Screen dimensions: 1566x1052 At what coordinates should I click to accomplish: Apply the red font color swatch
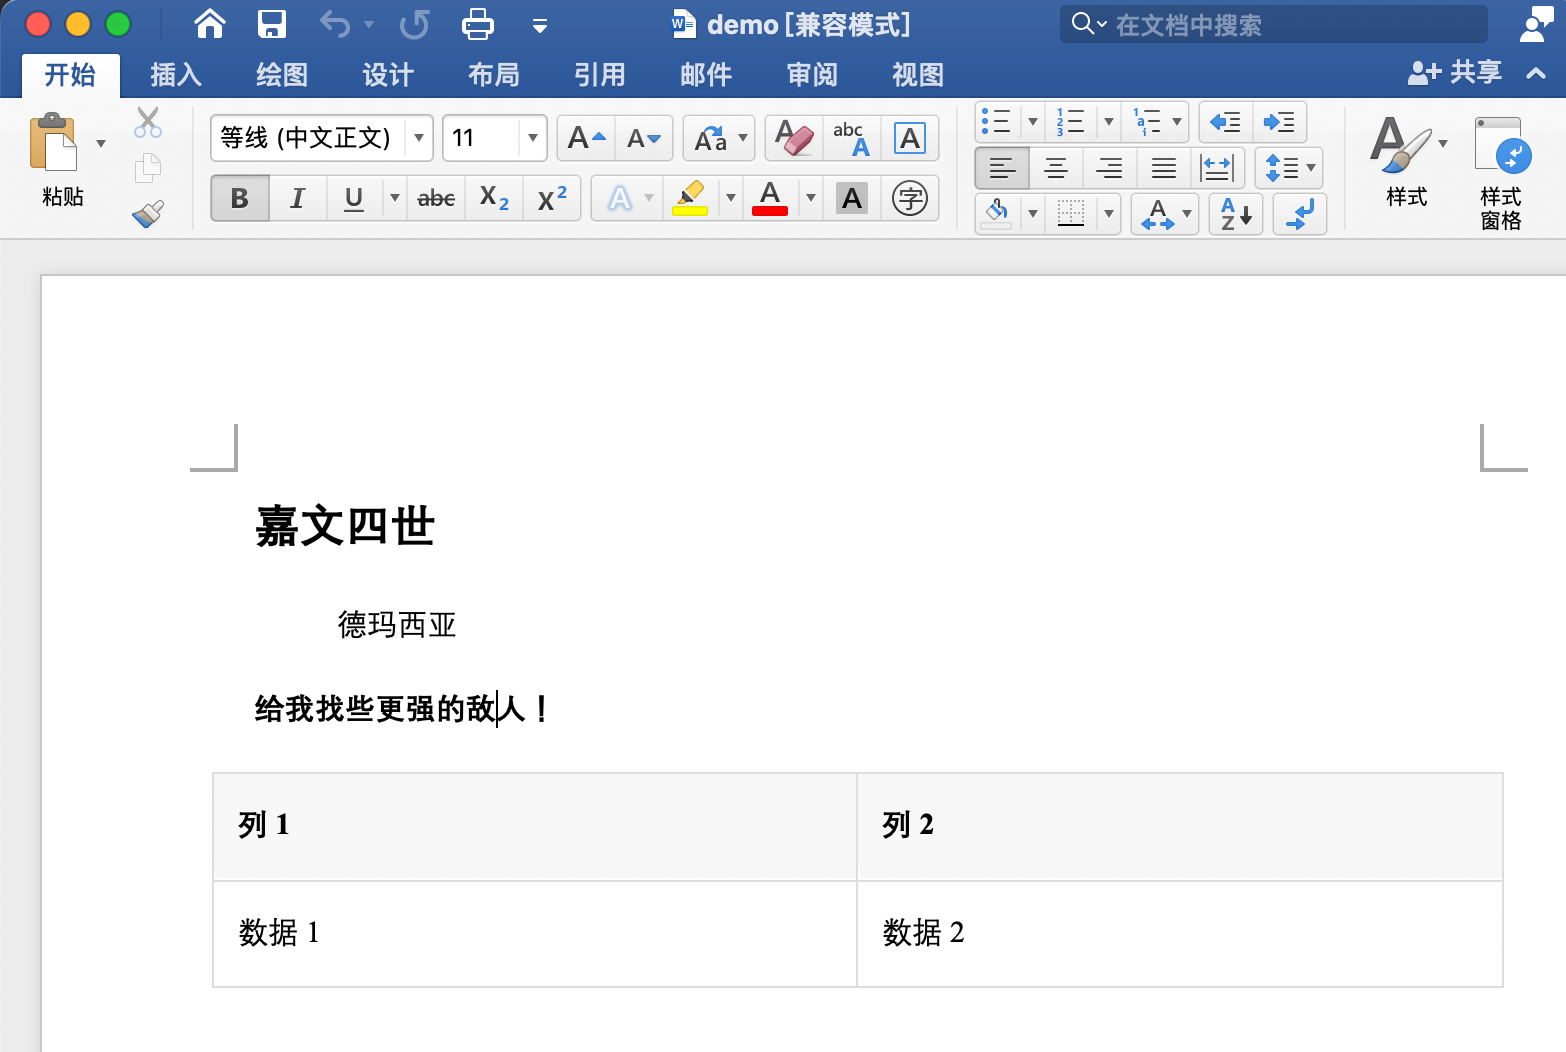tap(770, 198)
